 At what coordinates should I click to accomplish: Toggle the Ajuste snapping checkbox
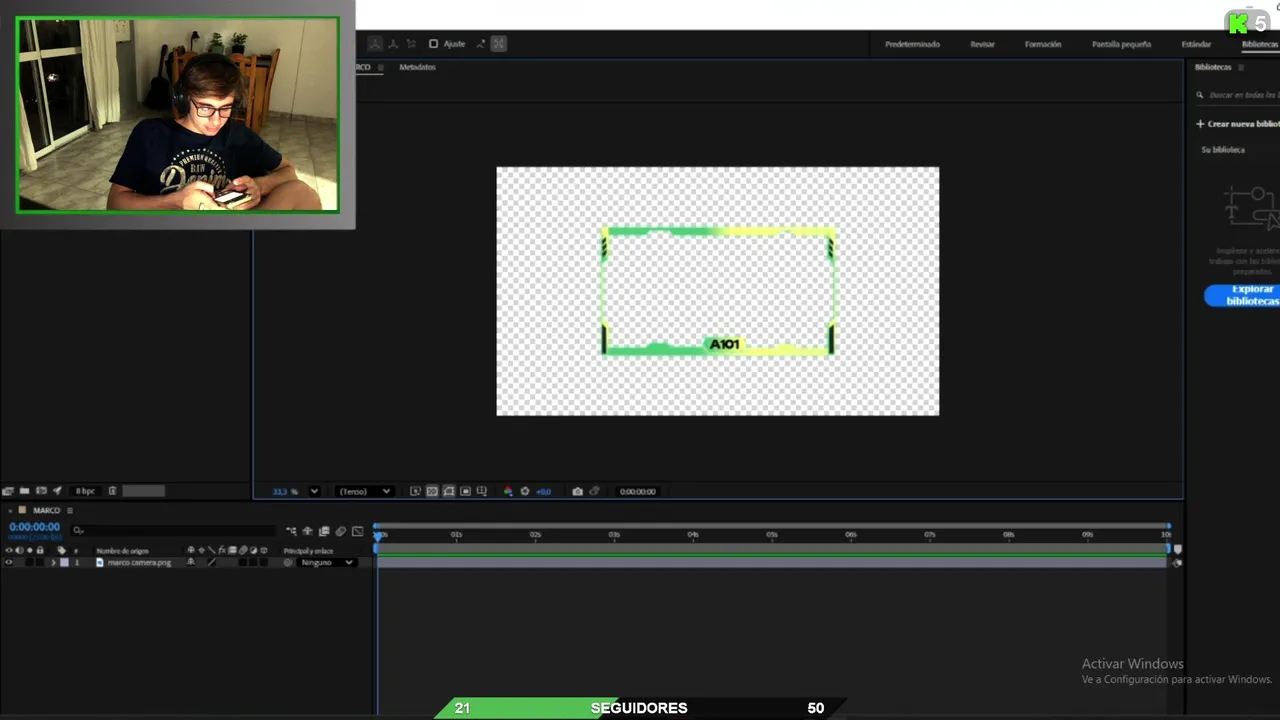433,44
